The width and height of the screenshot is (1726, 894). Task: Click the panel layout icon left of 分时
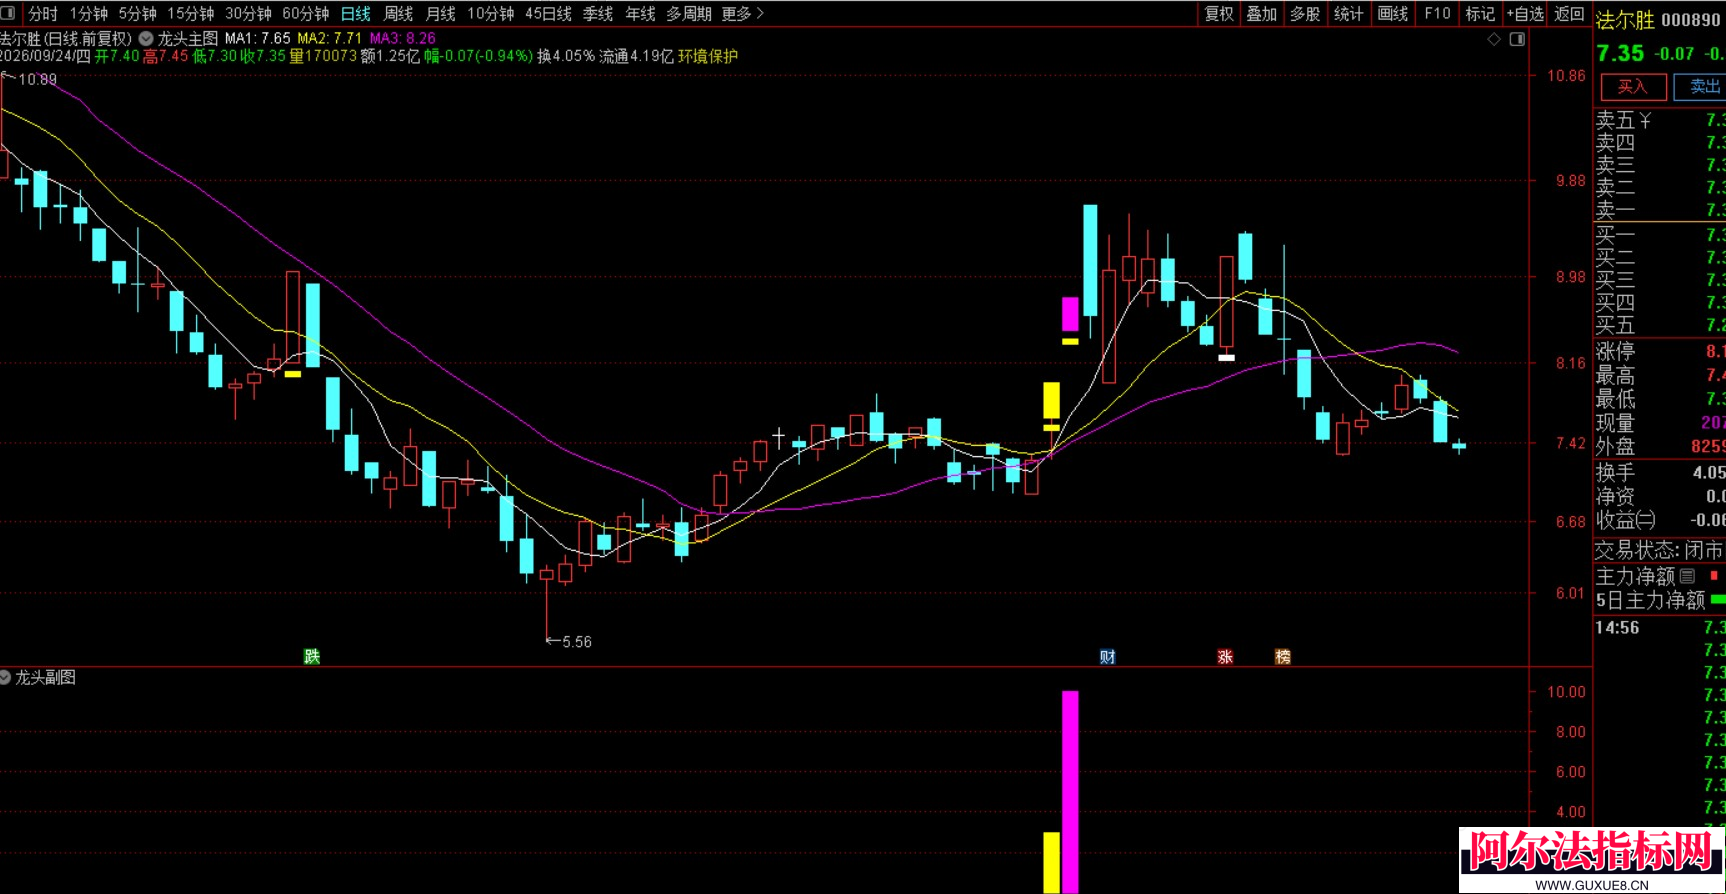pos(8,13)
